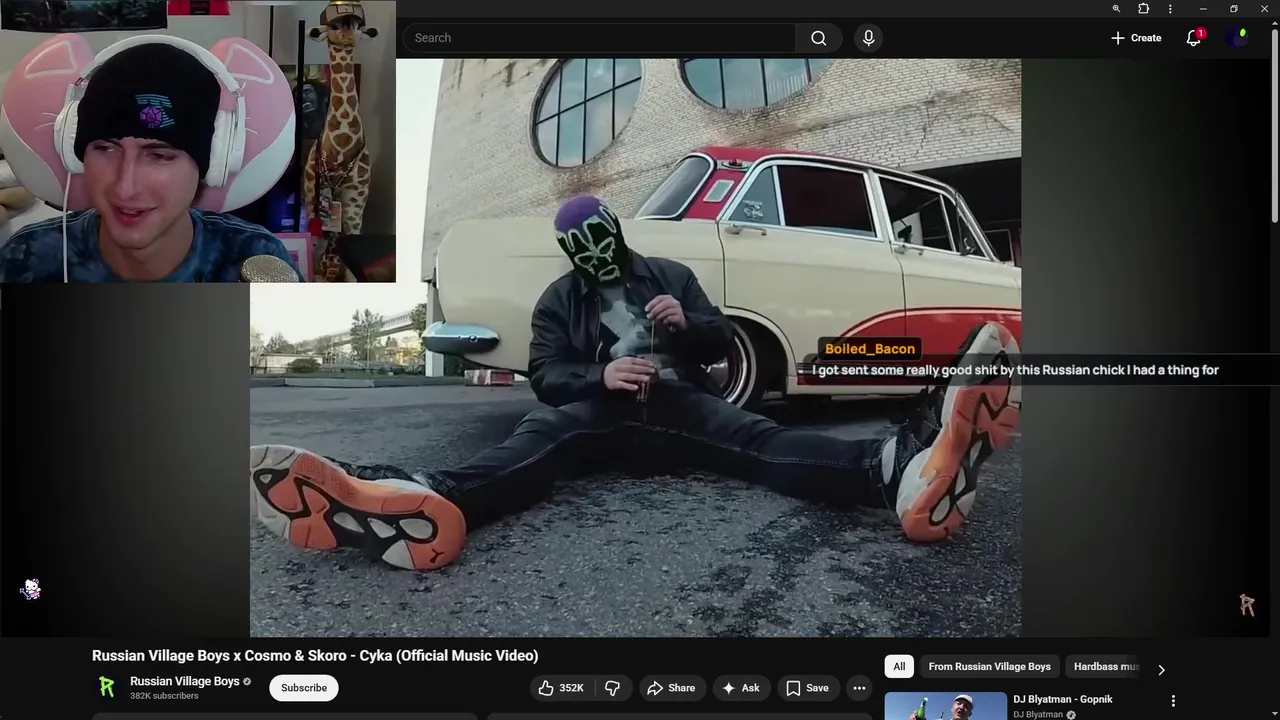Select the All filter chip
Viewport: 1280px width, 720px height.
tap(899, 667)
